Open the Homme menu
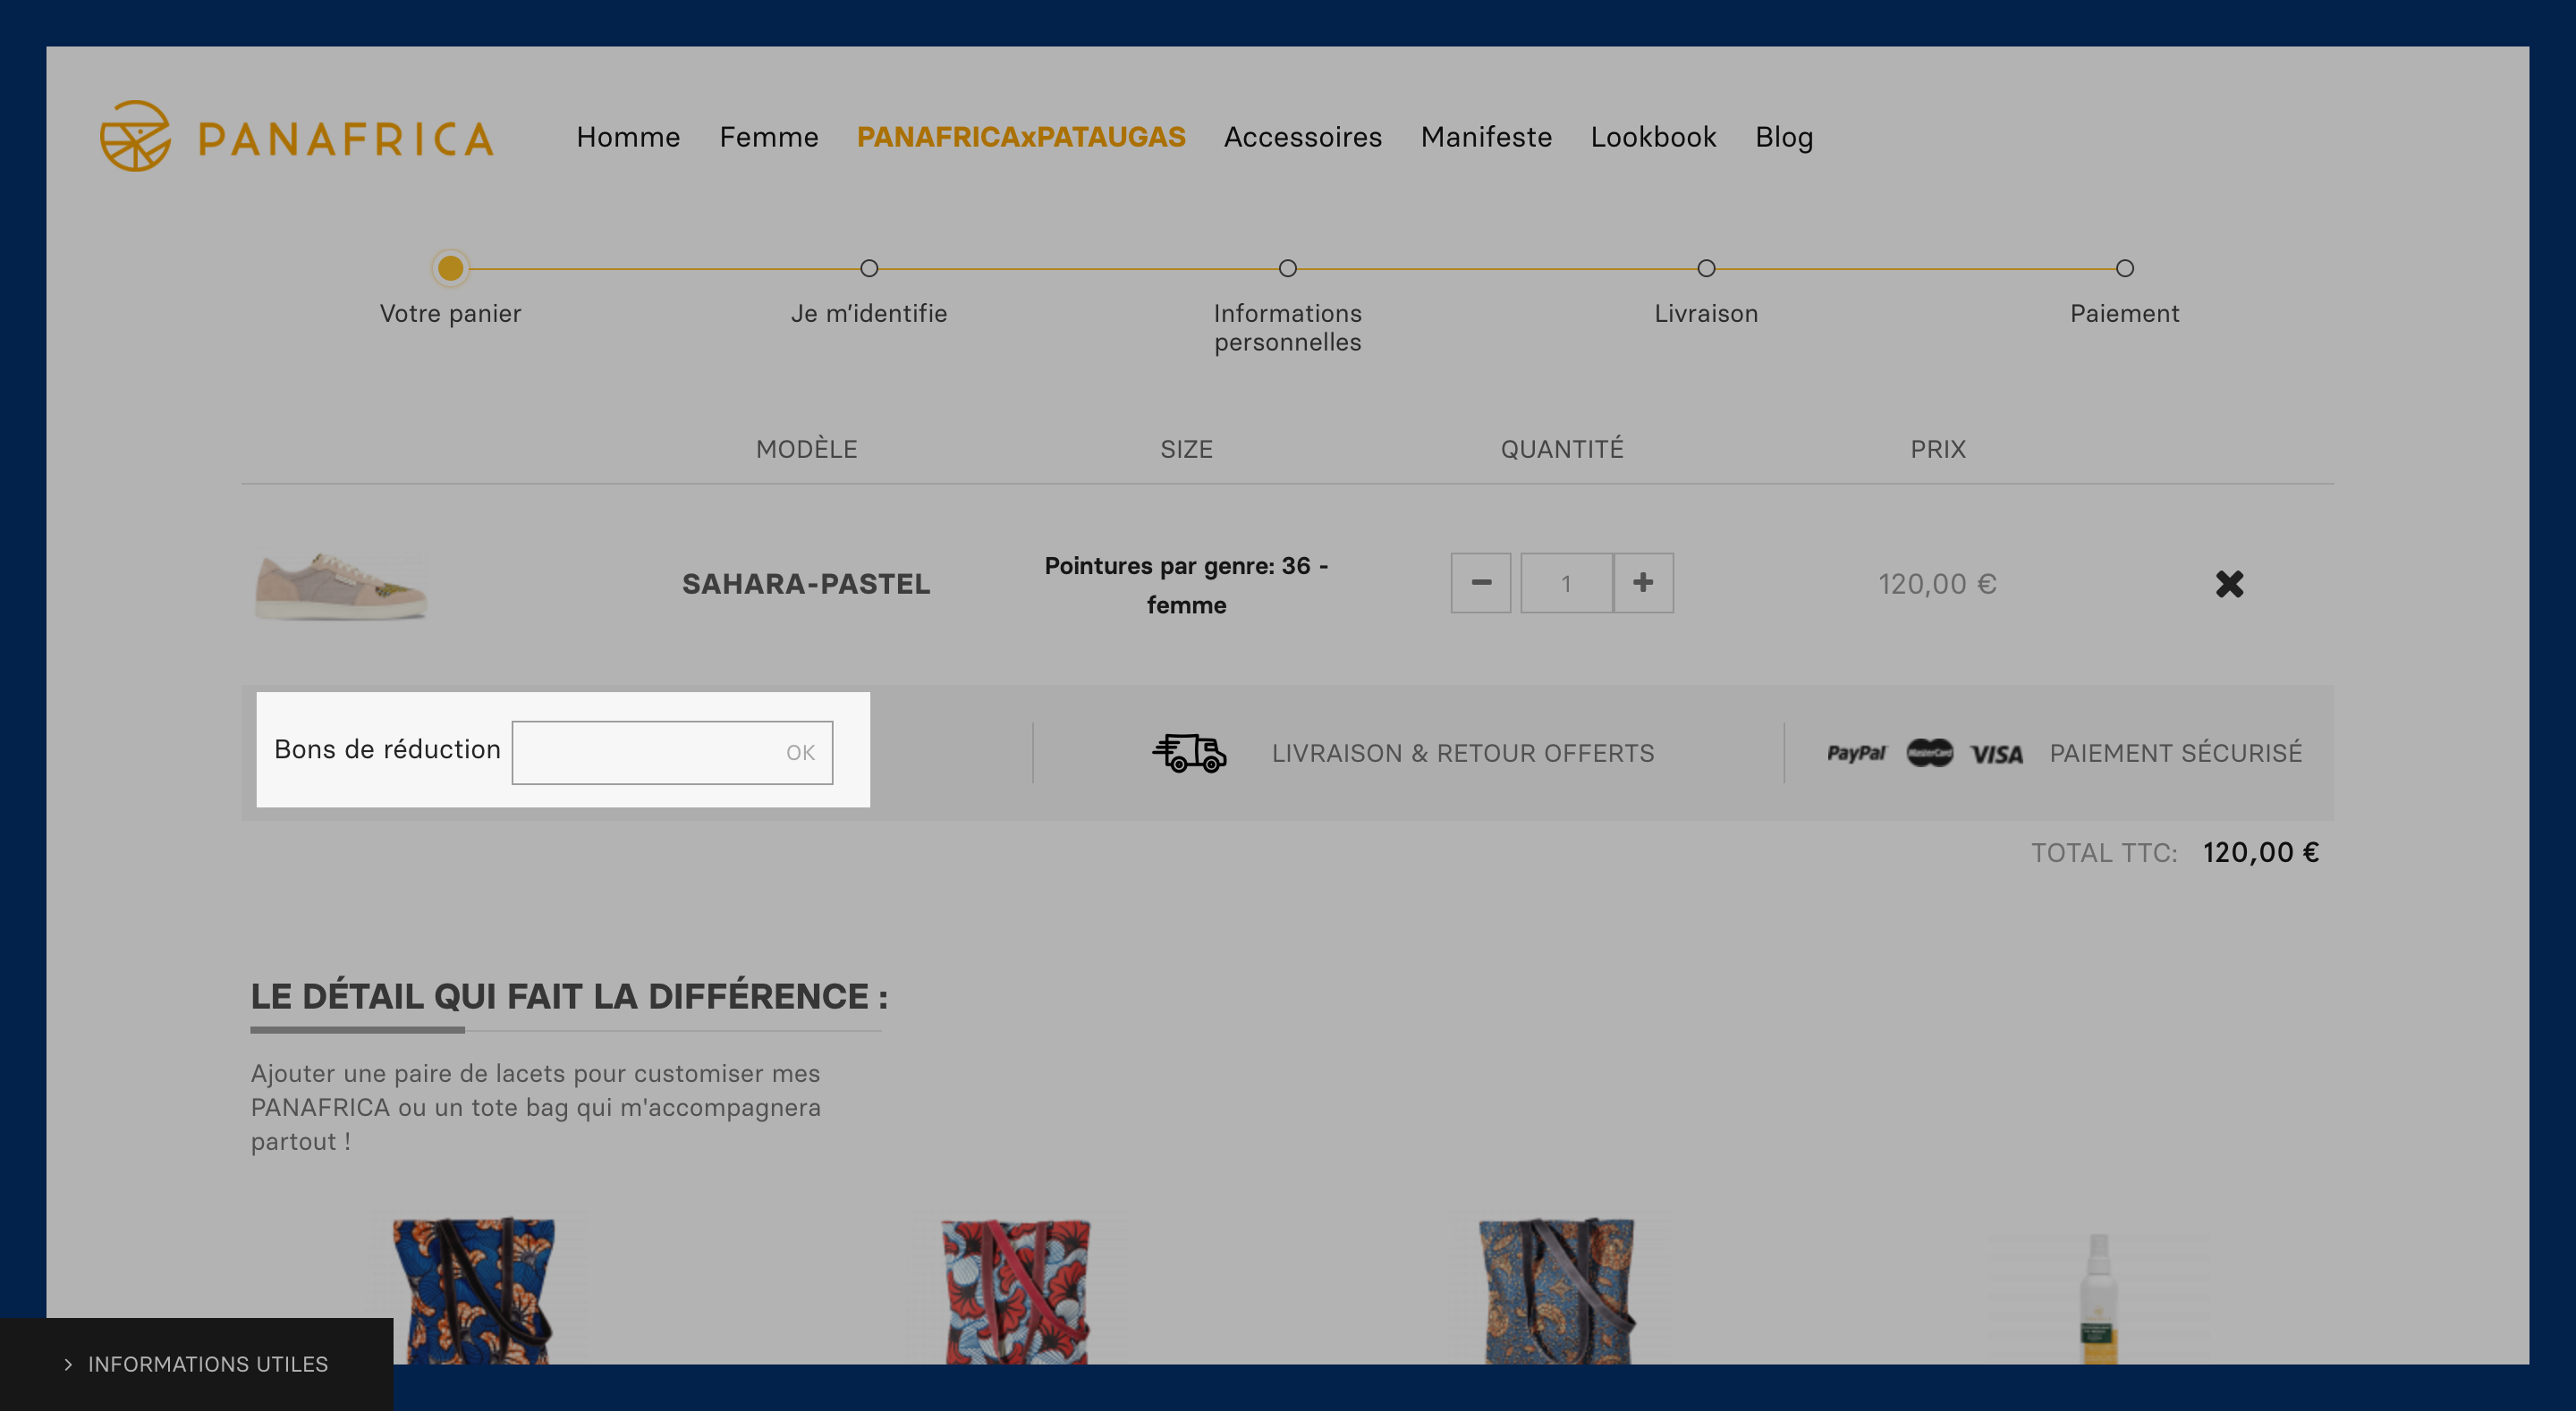2576x1411 pixels. click(628, 137)
